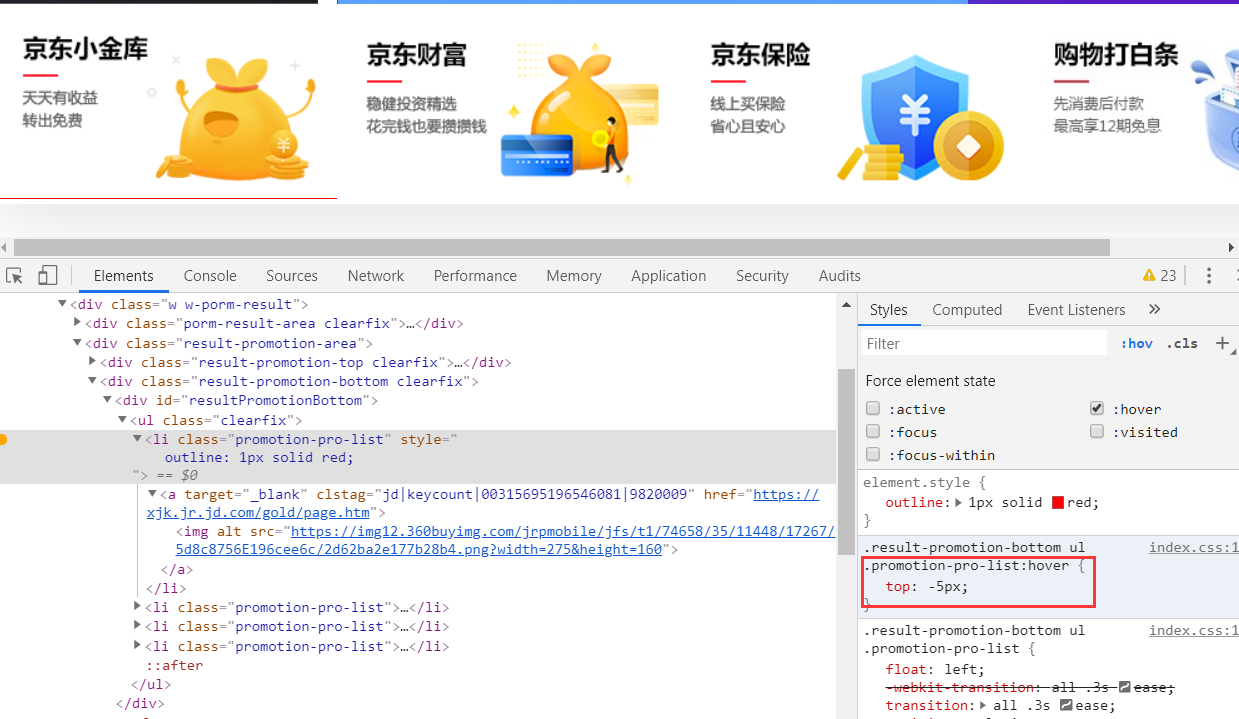Collapse the anchor target _blank node
The width and height of the screenshot is (1239, 719).
coord(153,494)
